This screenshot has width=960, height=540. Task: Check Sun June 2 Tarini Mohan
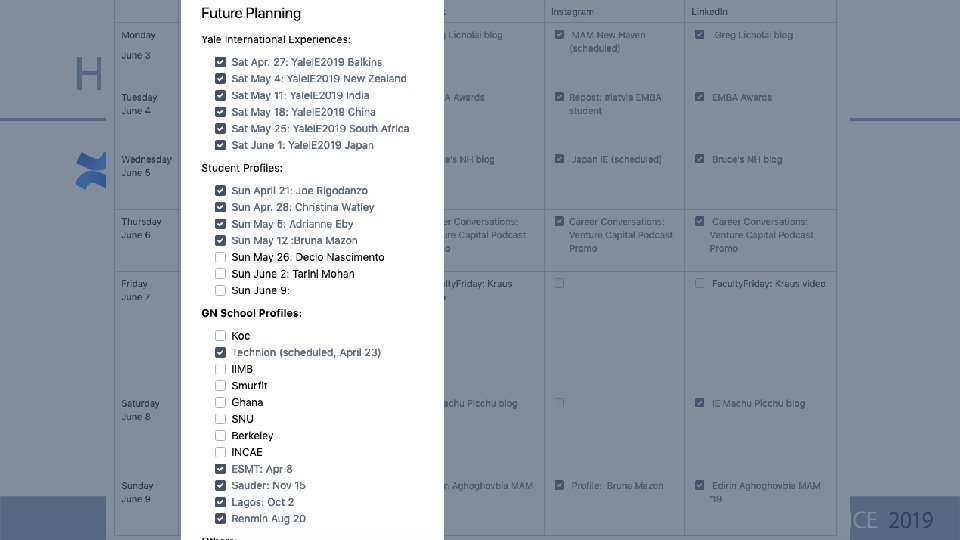220,274
